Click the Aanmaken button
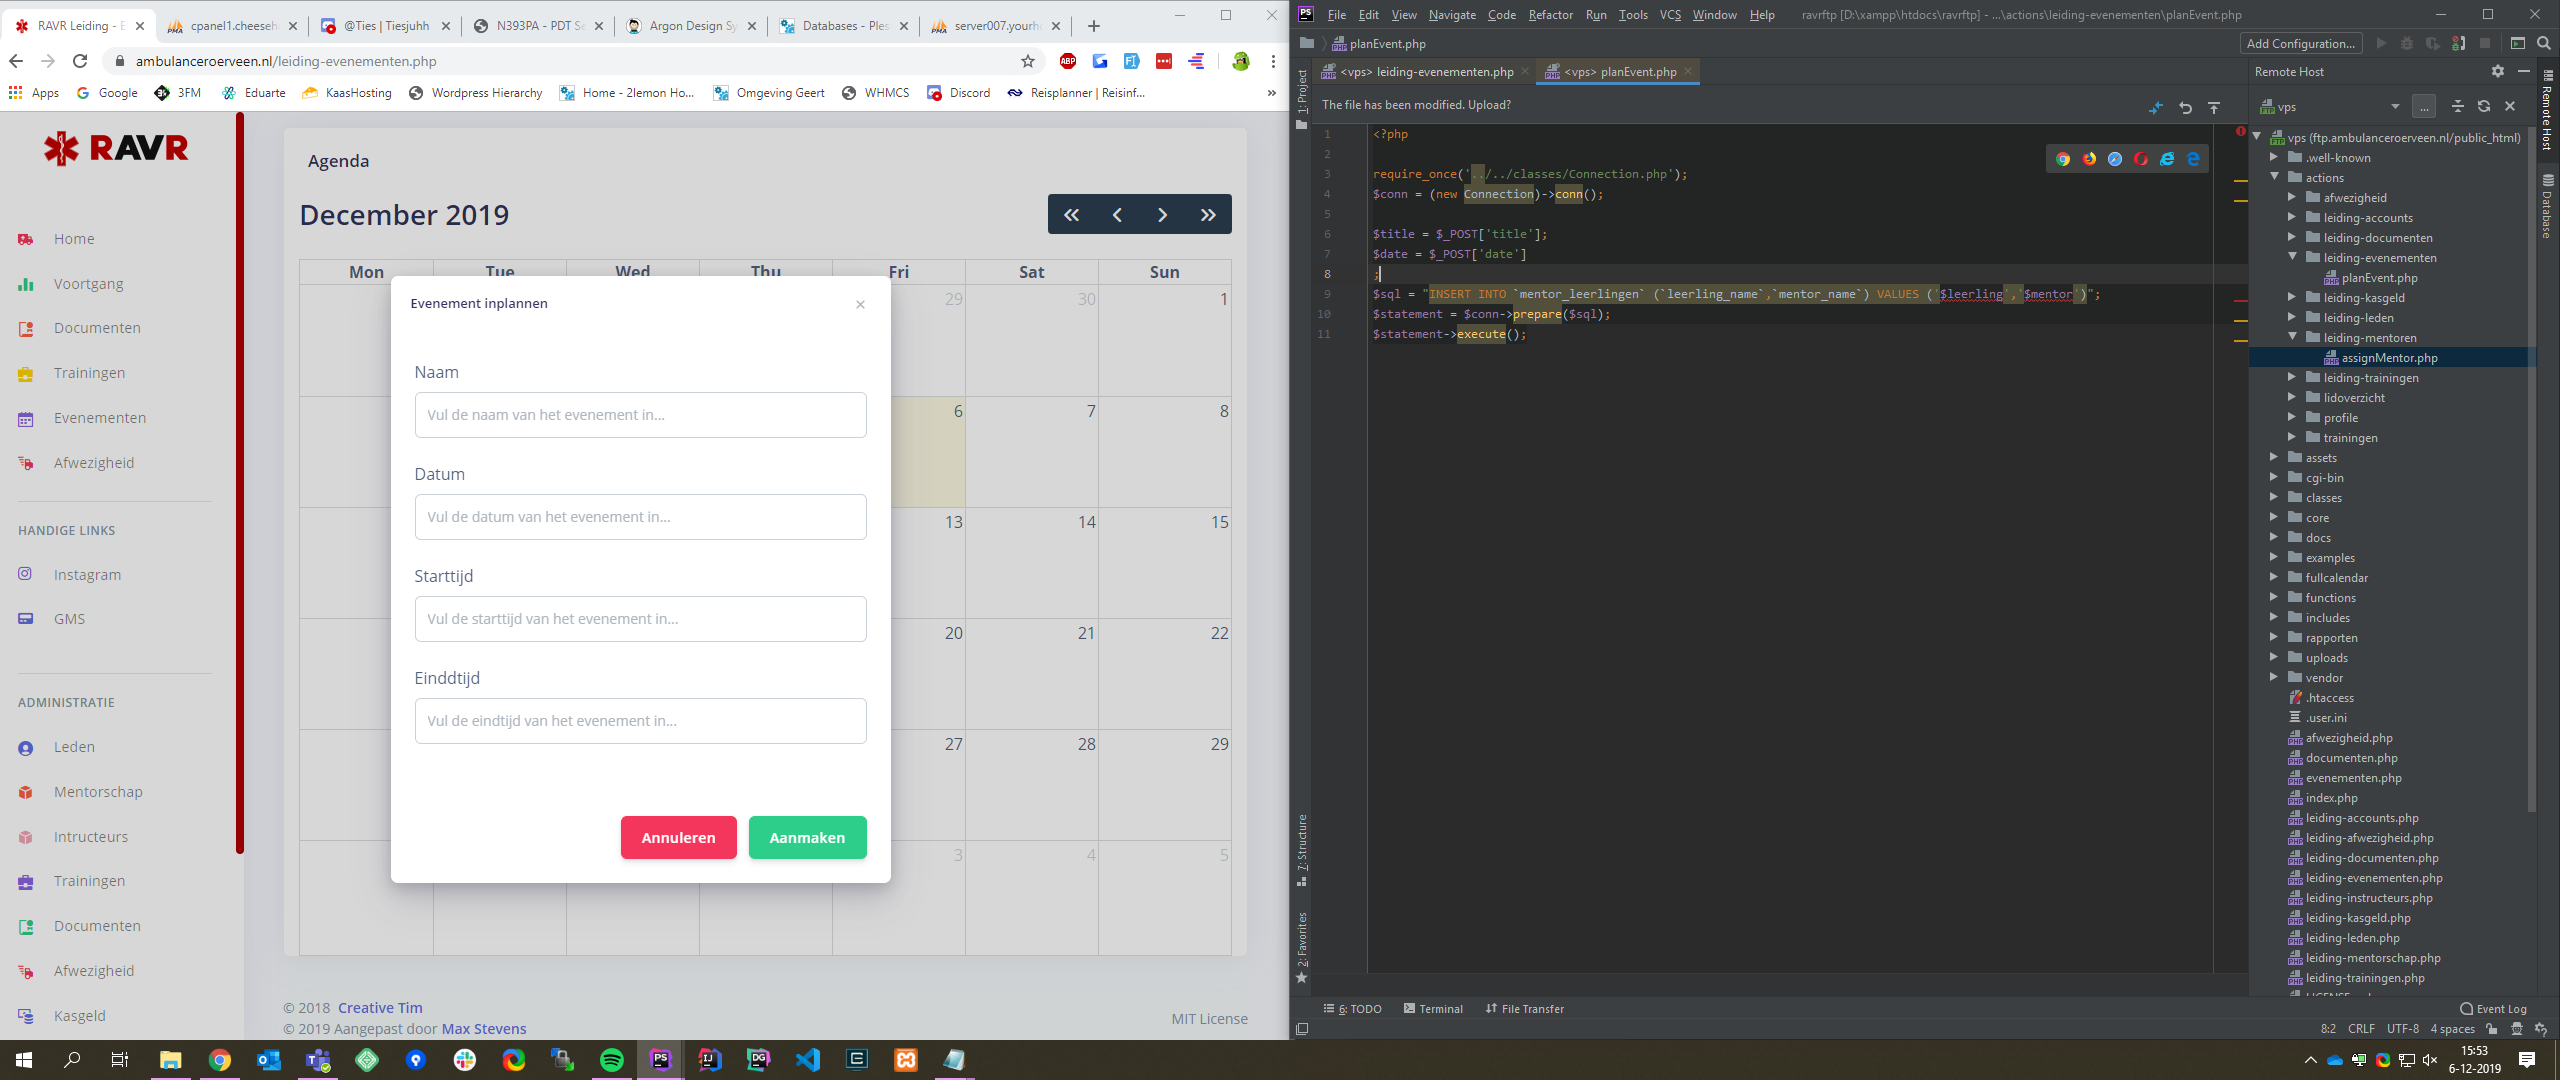 tap(807, 838)
